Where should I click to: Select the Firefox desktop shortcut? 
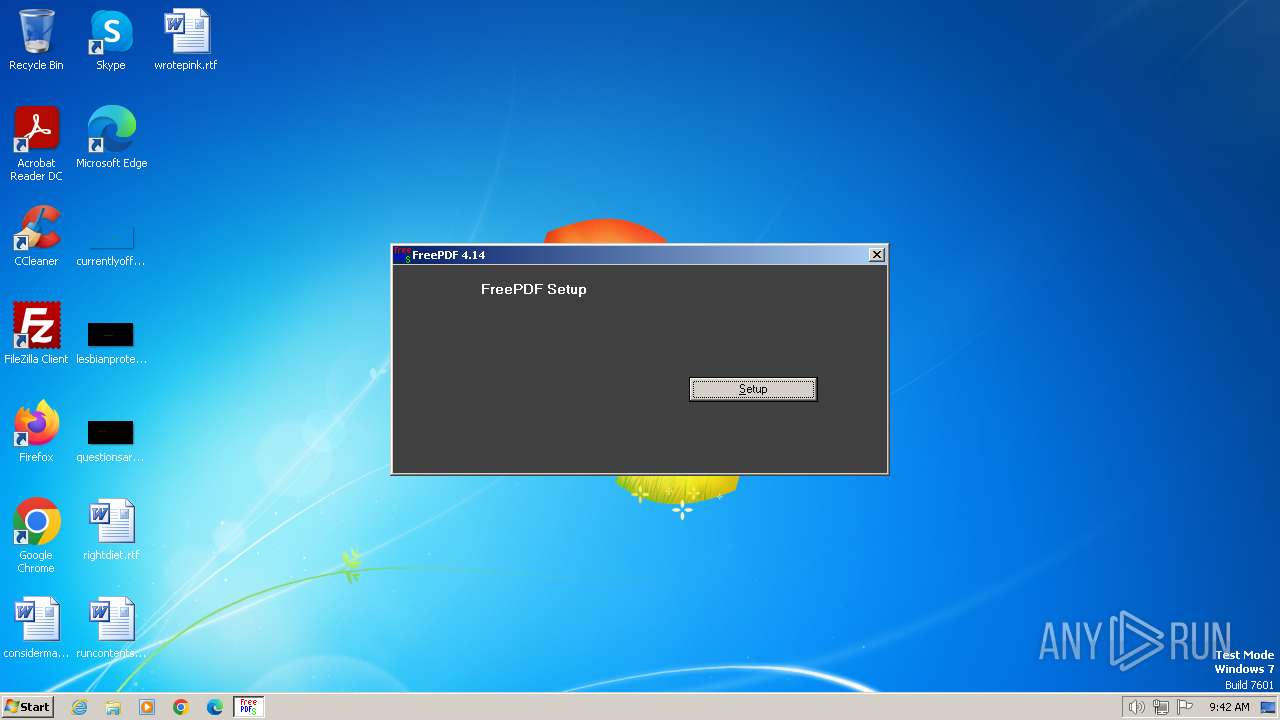pyautogui.click(x=36, y=432)
